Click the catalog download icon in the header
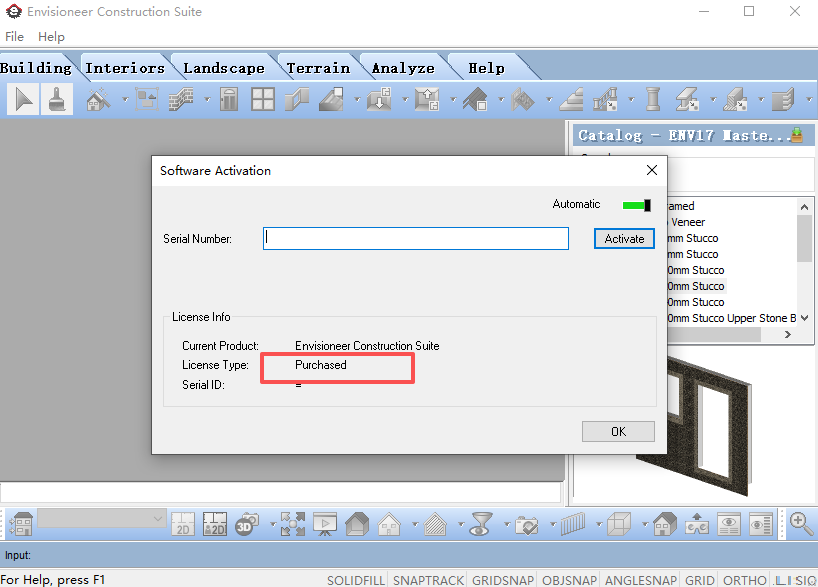The height and width of the screenshot is (587, 818). pyautogui.click(x=797, y=135)
